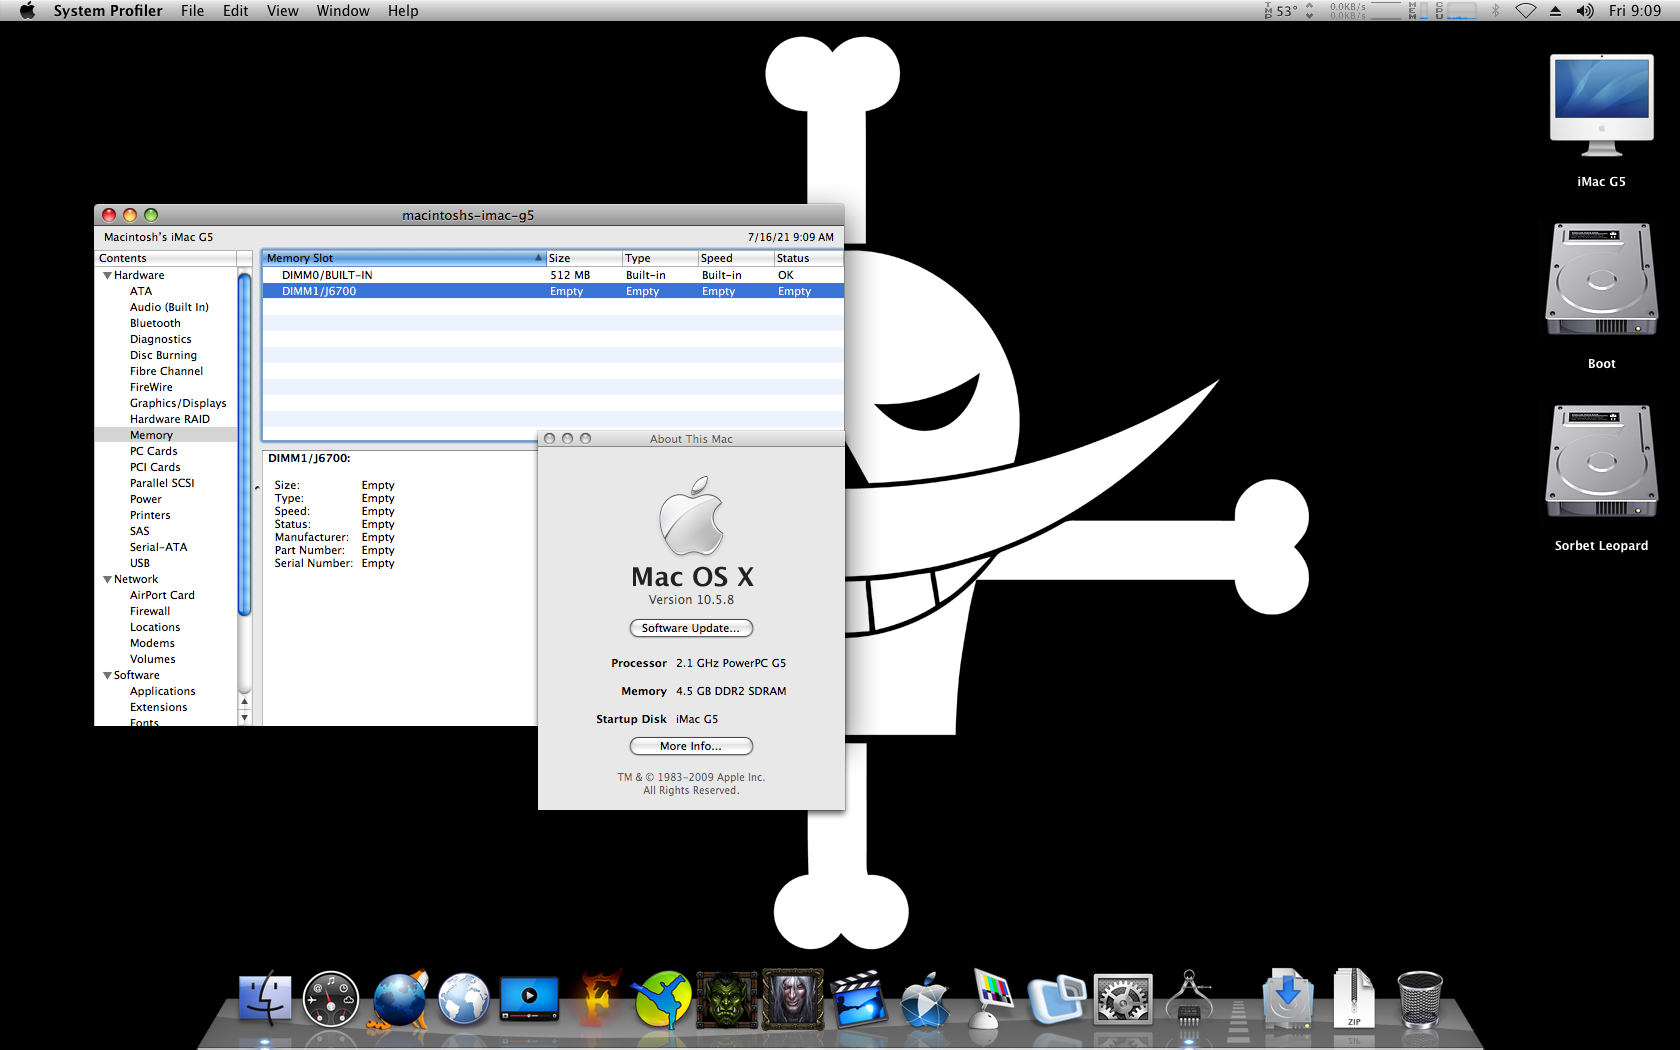Select Applications under Software
The width and height of the screenshot is (1680, 1050).
[163, 691]
